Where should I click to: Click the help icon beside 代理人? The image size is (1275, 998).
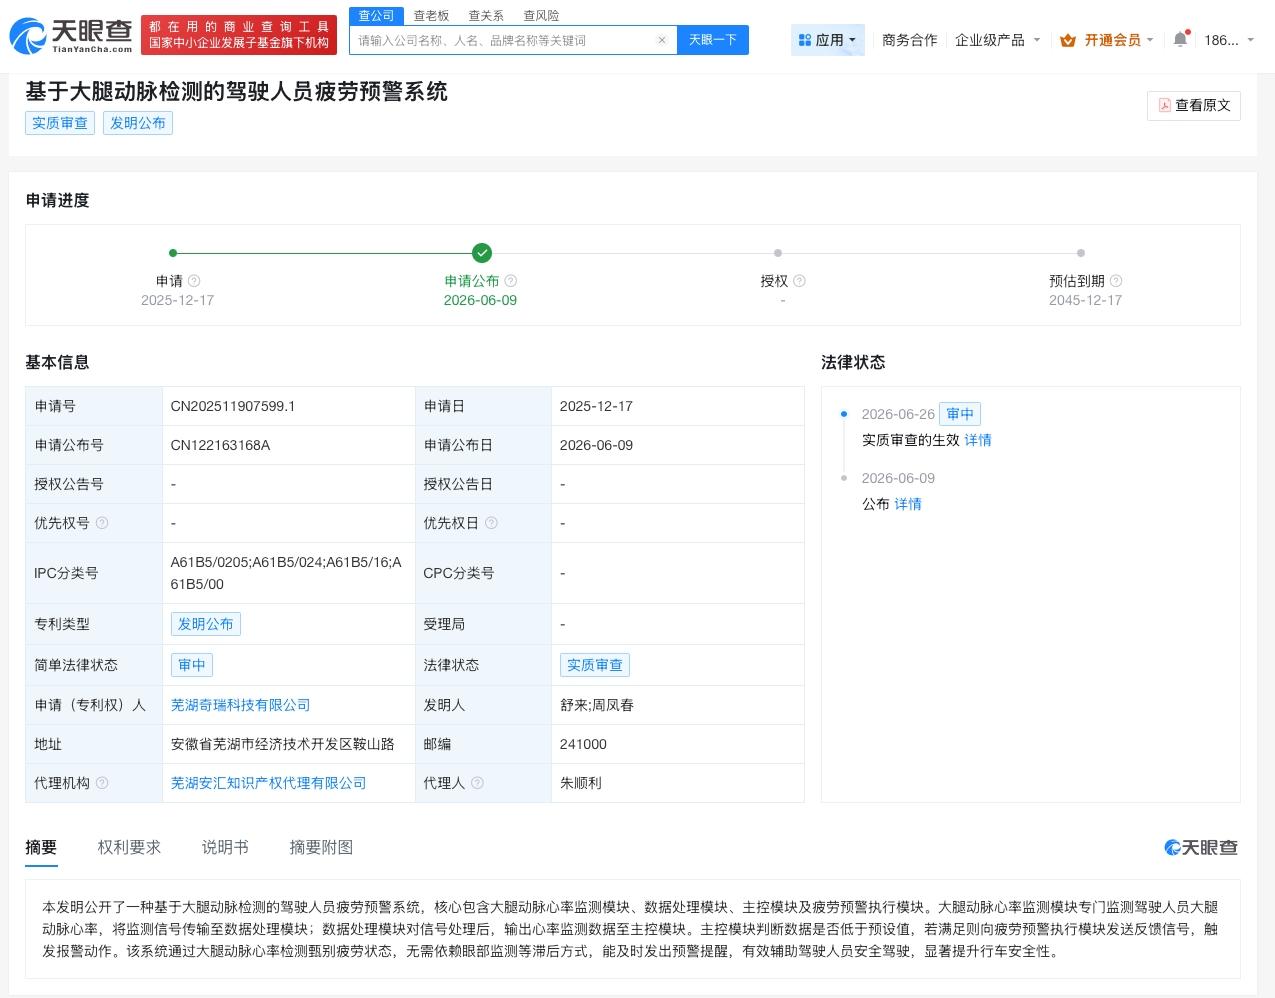[477, 783]
